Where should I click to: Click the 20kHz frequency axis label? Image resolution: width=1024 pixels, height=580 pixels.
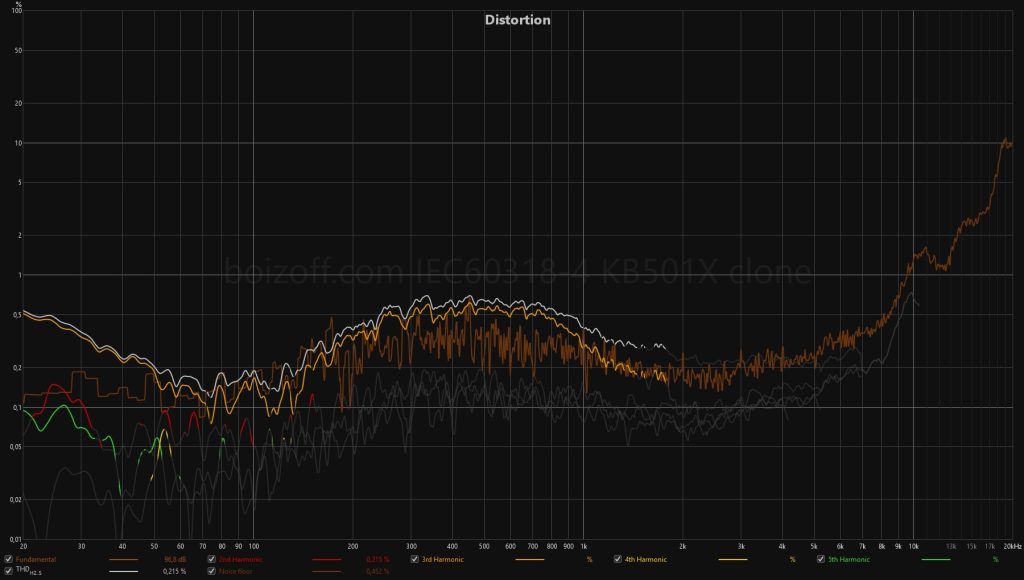click(1012, 546)
